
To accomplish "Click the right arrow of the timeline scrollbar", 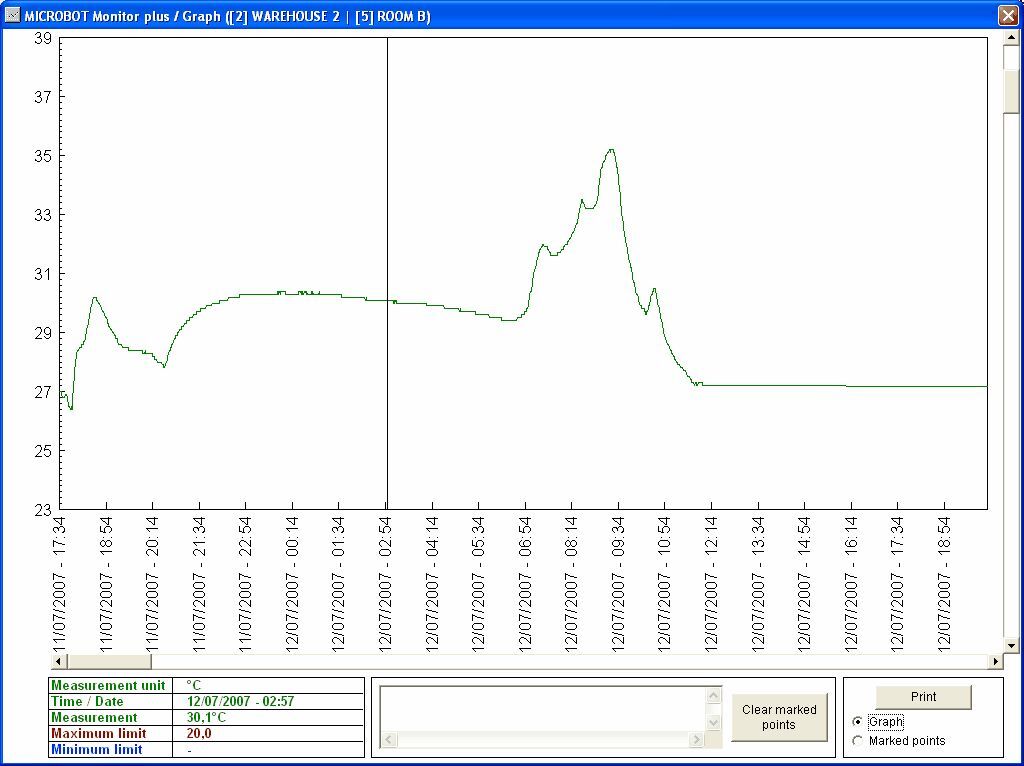I will coord(995,662).
